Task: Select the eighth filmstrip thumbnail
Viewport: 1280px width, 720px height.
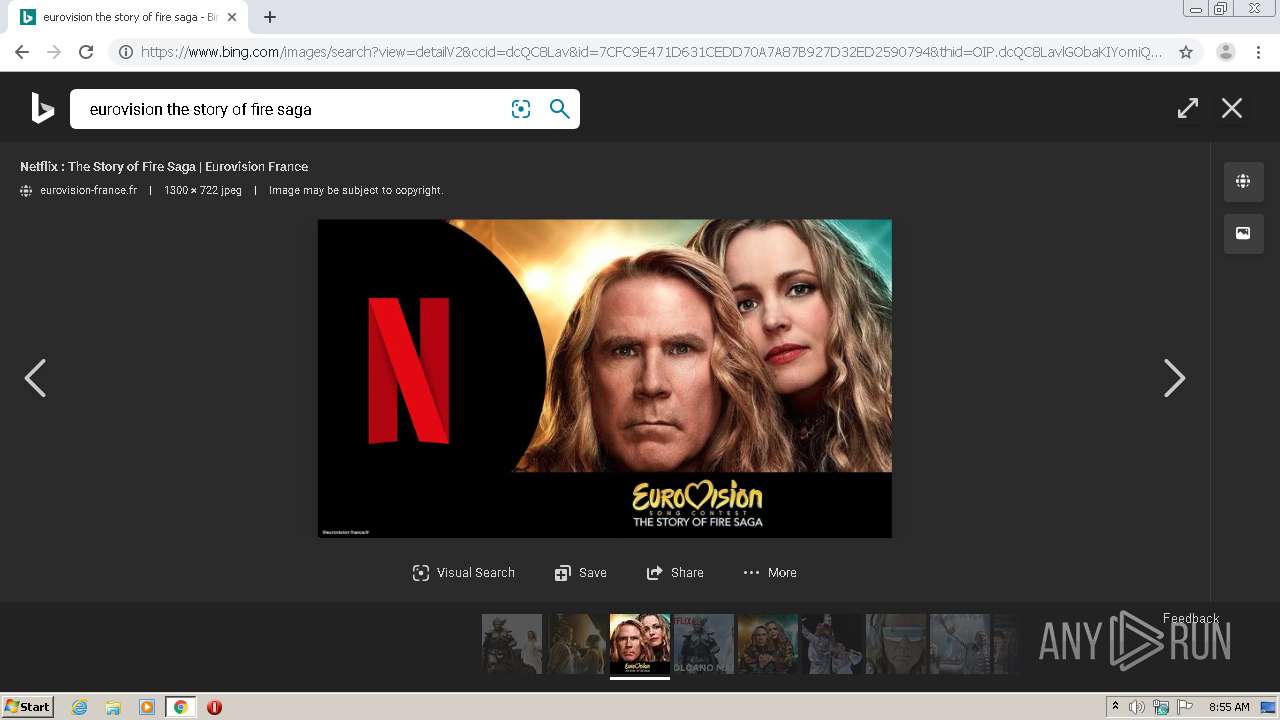Action: click(x=960, y=644)
